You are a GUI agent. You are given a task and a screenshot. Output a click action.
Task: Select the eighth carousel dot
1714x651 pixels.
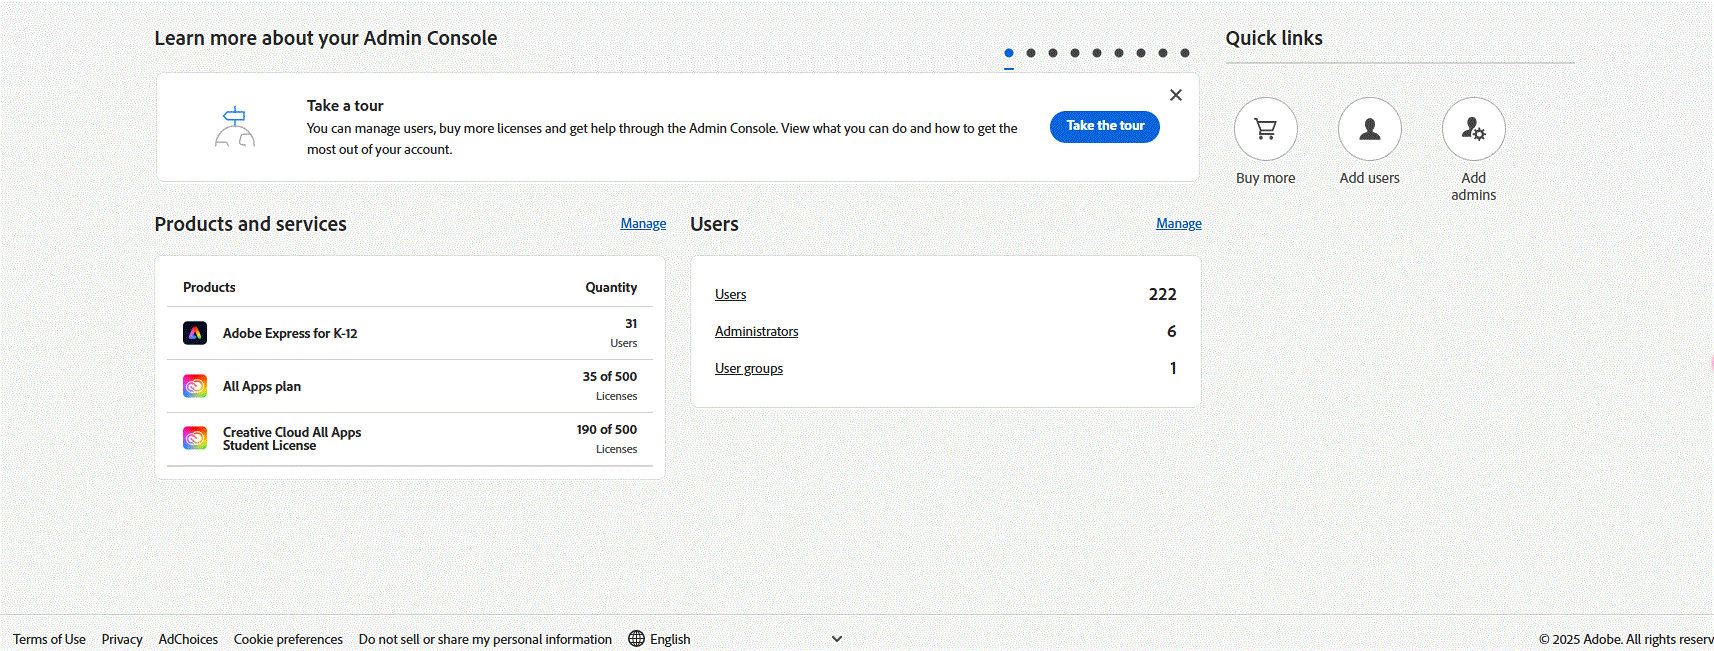1163,53
